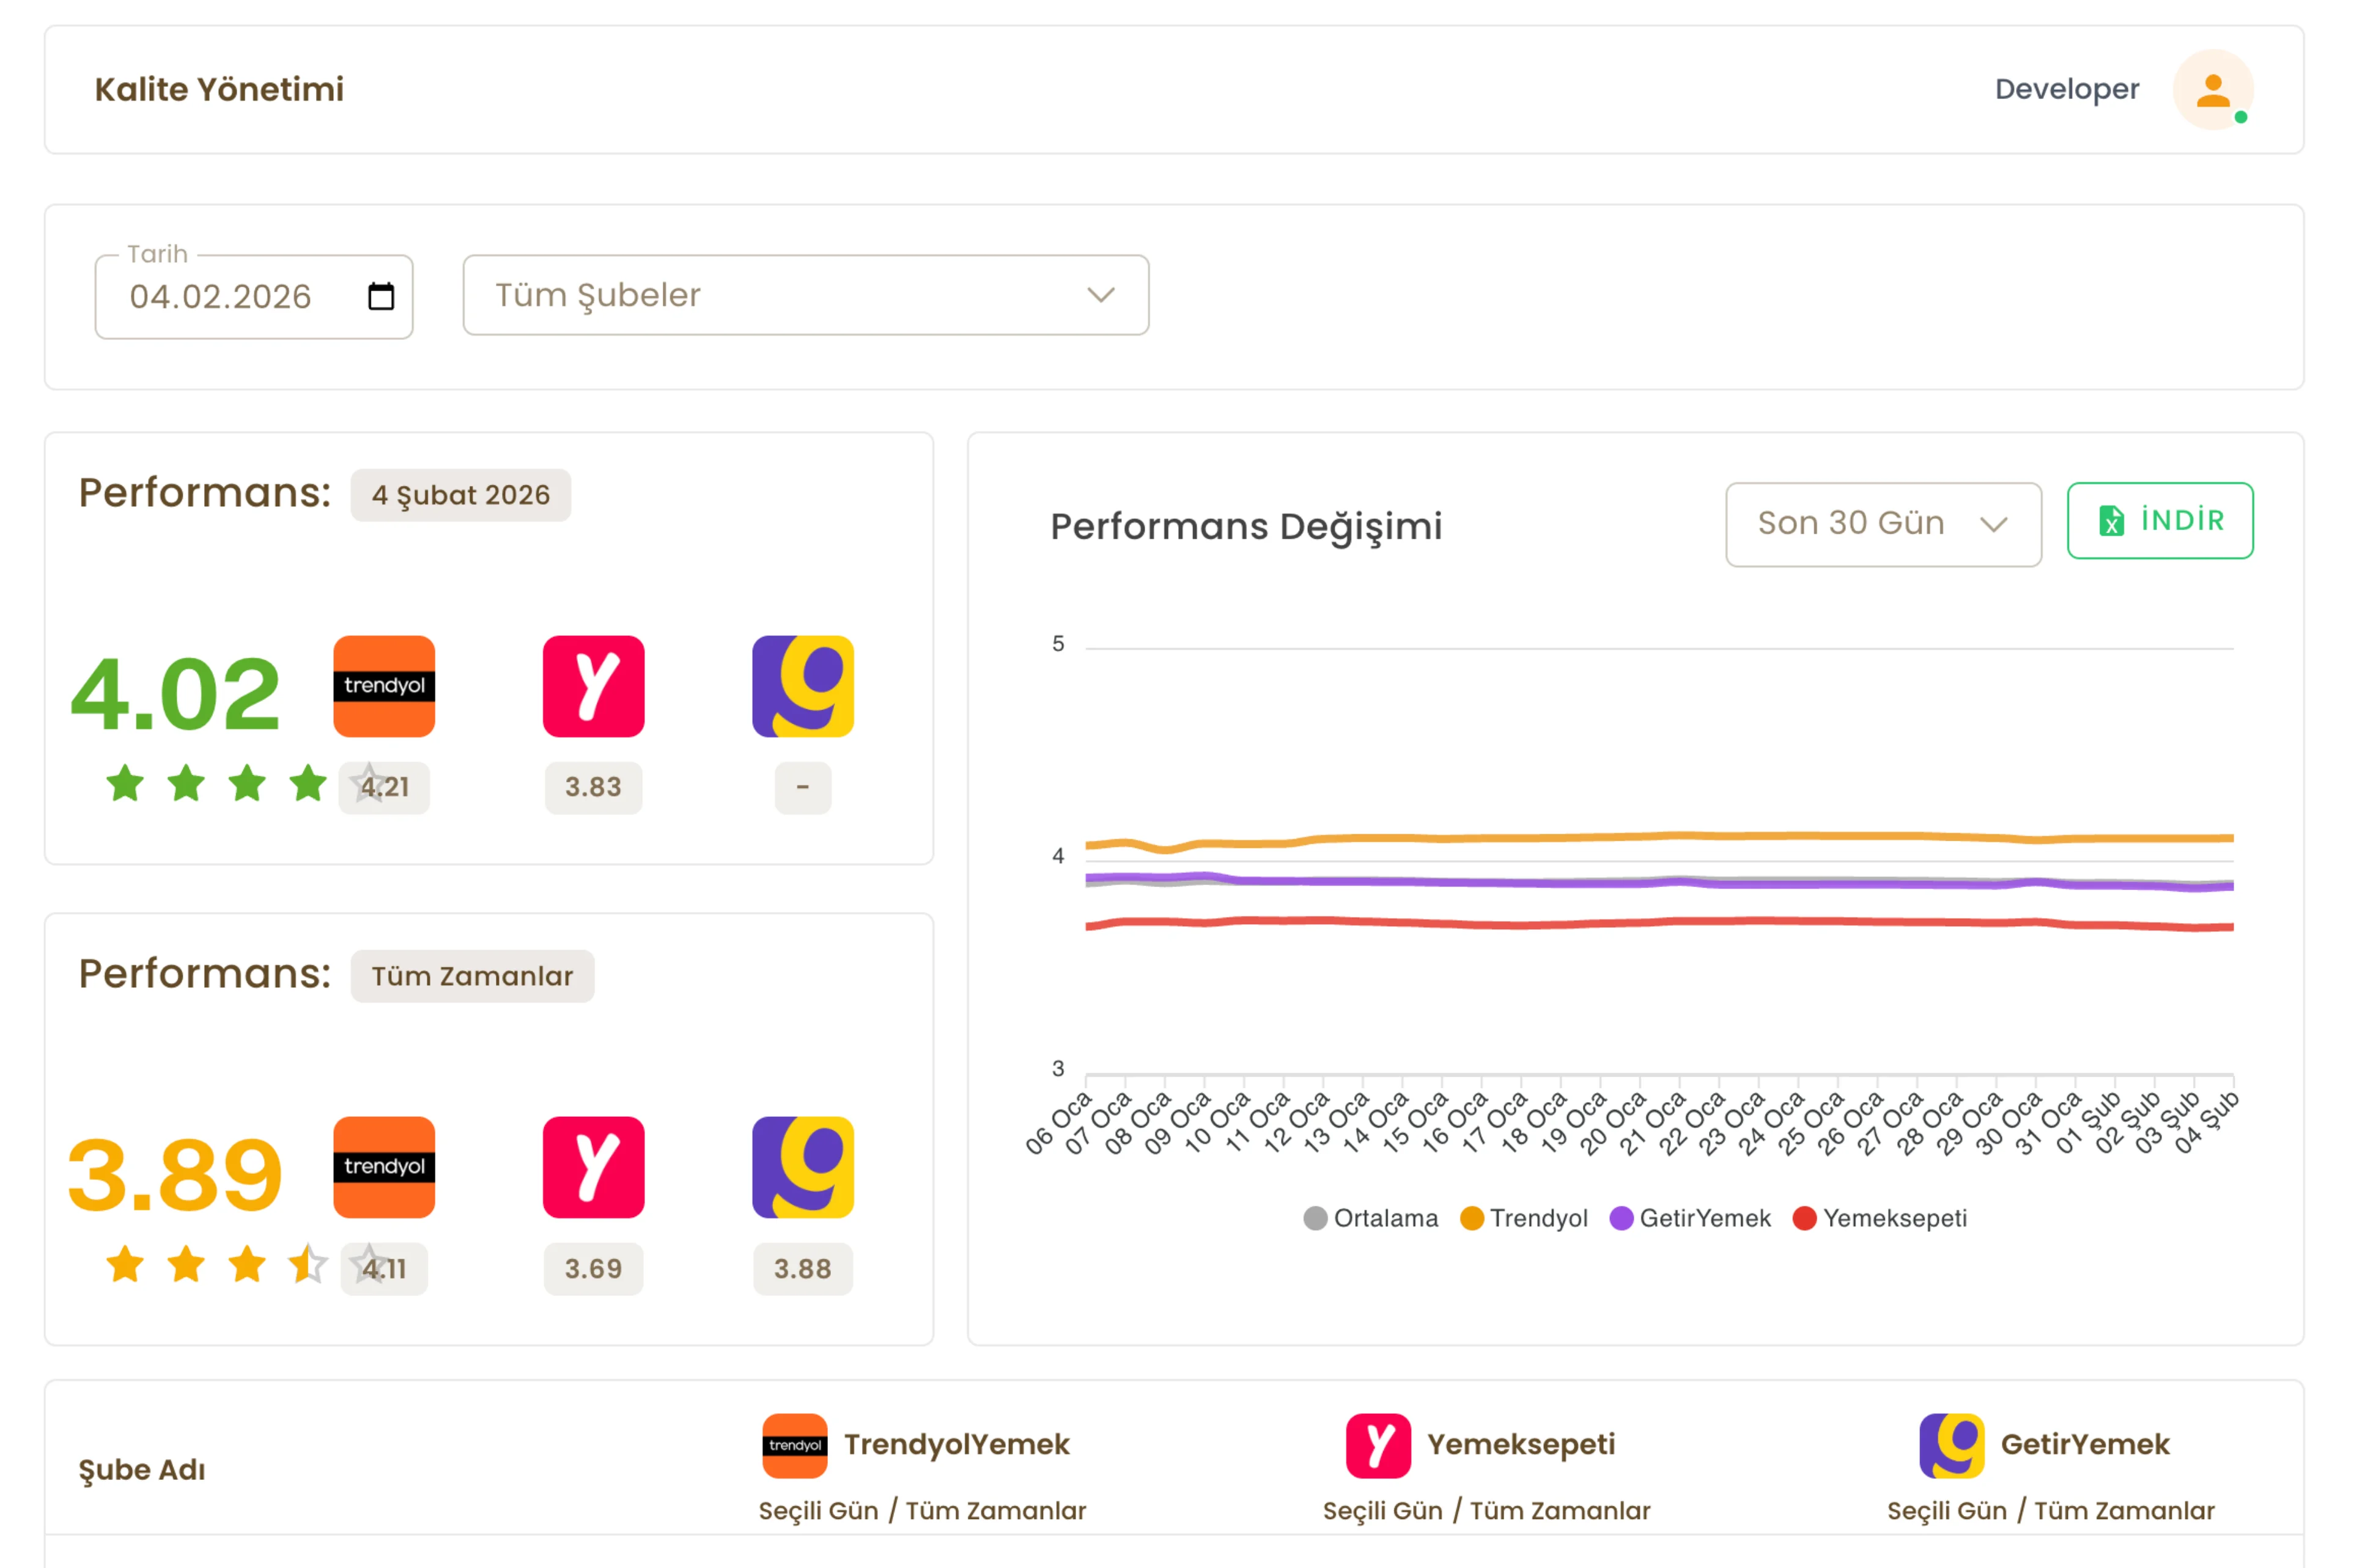This screenshot has width=2354, height=1568.
Task: Click Yemeksepeti logo in Tüm Zamanlar card
Action: click(593, 1167)
